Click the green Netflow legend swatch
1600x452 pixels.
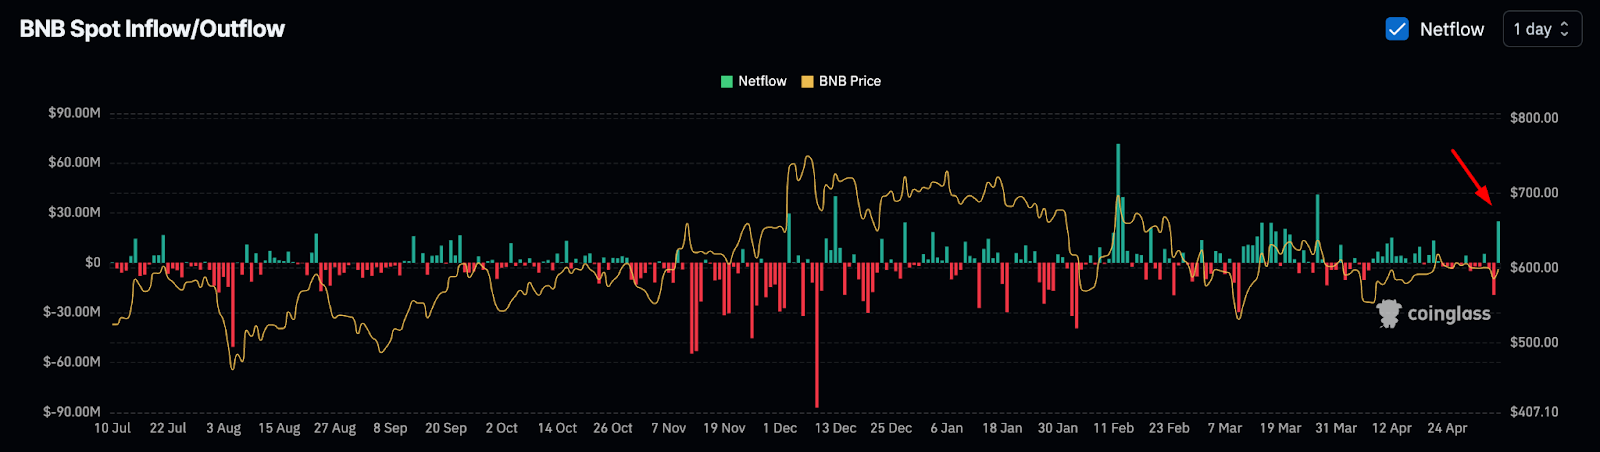tap(727, 81)
